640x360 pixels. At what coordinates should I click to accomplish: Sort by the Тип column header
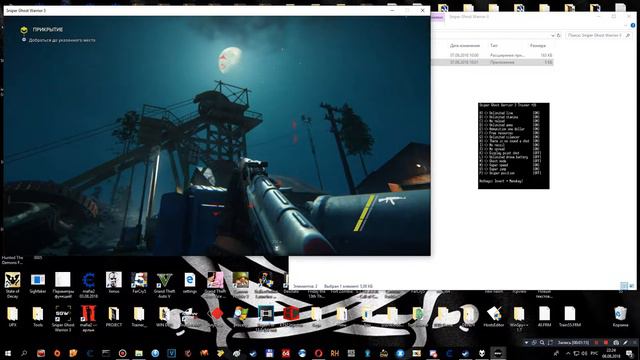[494, 46]
